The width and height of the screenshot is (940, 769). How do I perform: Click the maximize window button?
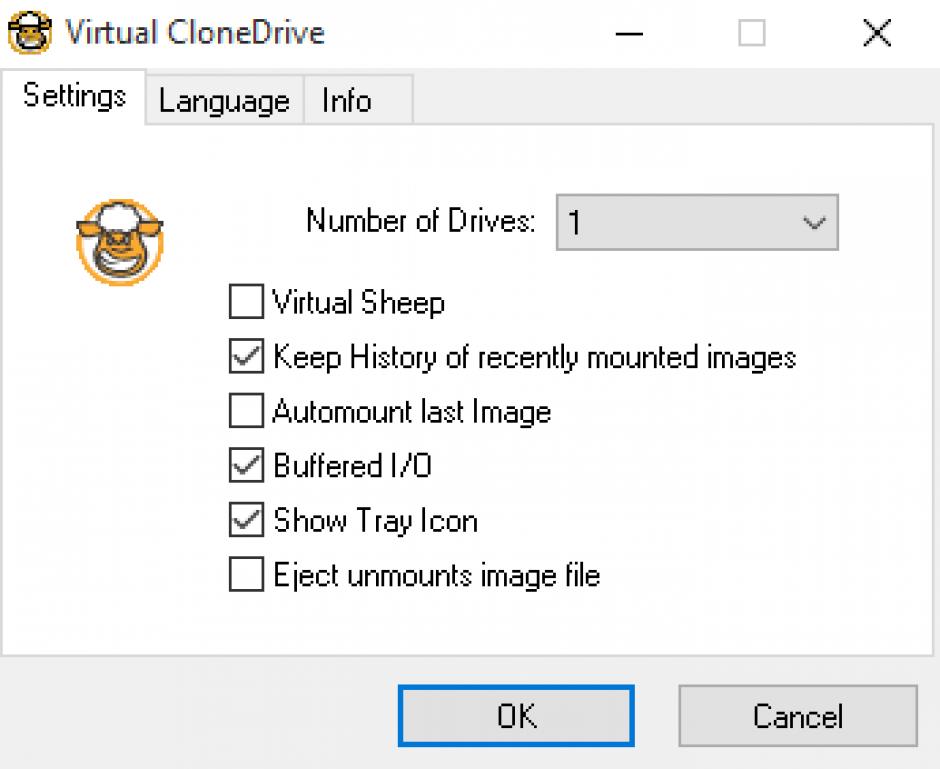[752, 33]
